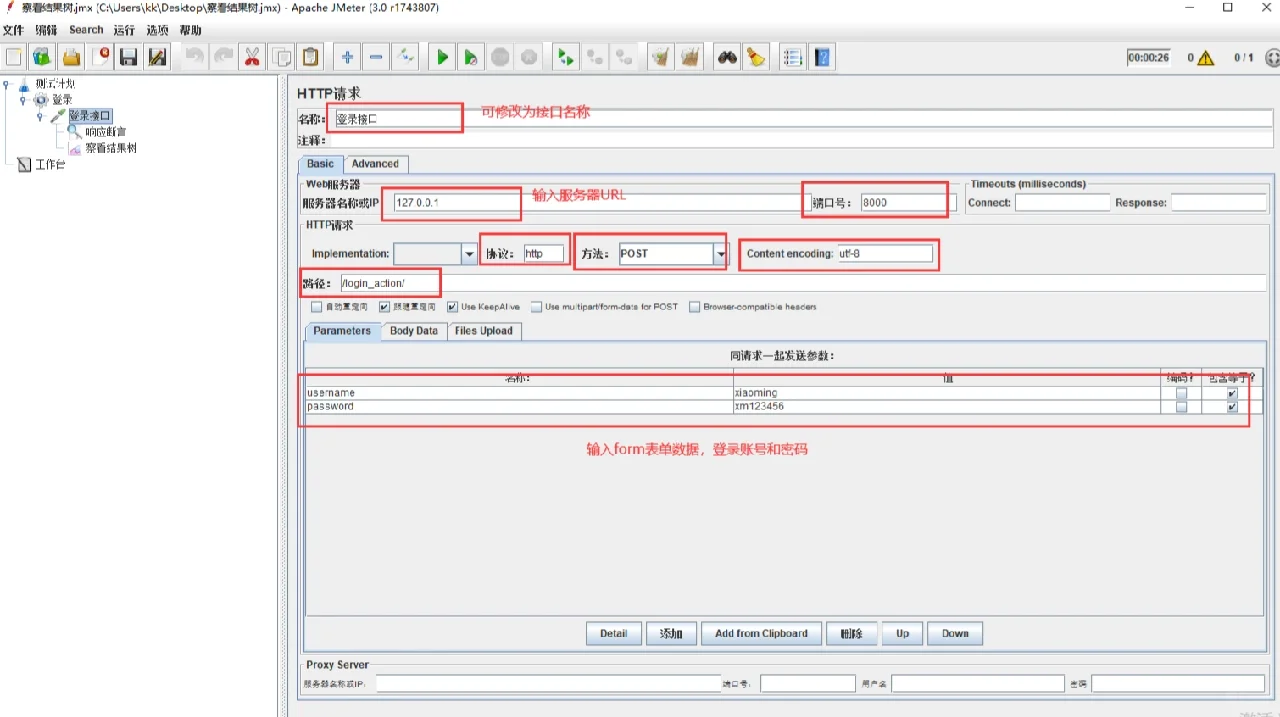Toggle include-equals checkbox in username row
Viewport: 1280px width, 717px height.
(1232, 394)
